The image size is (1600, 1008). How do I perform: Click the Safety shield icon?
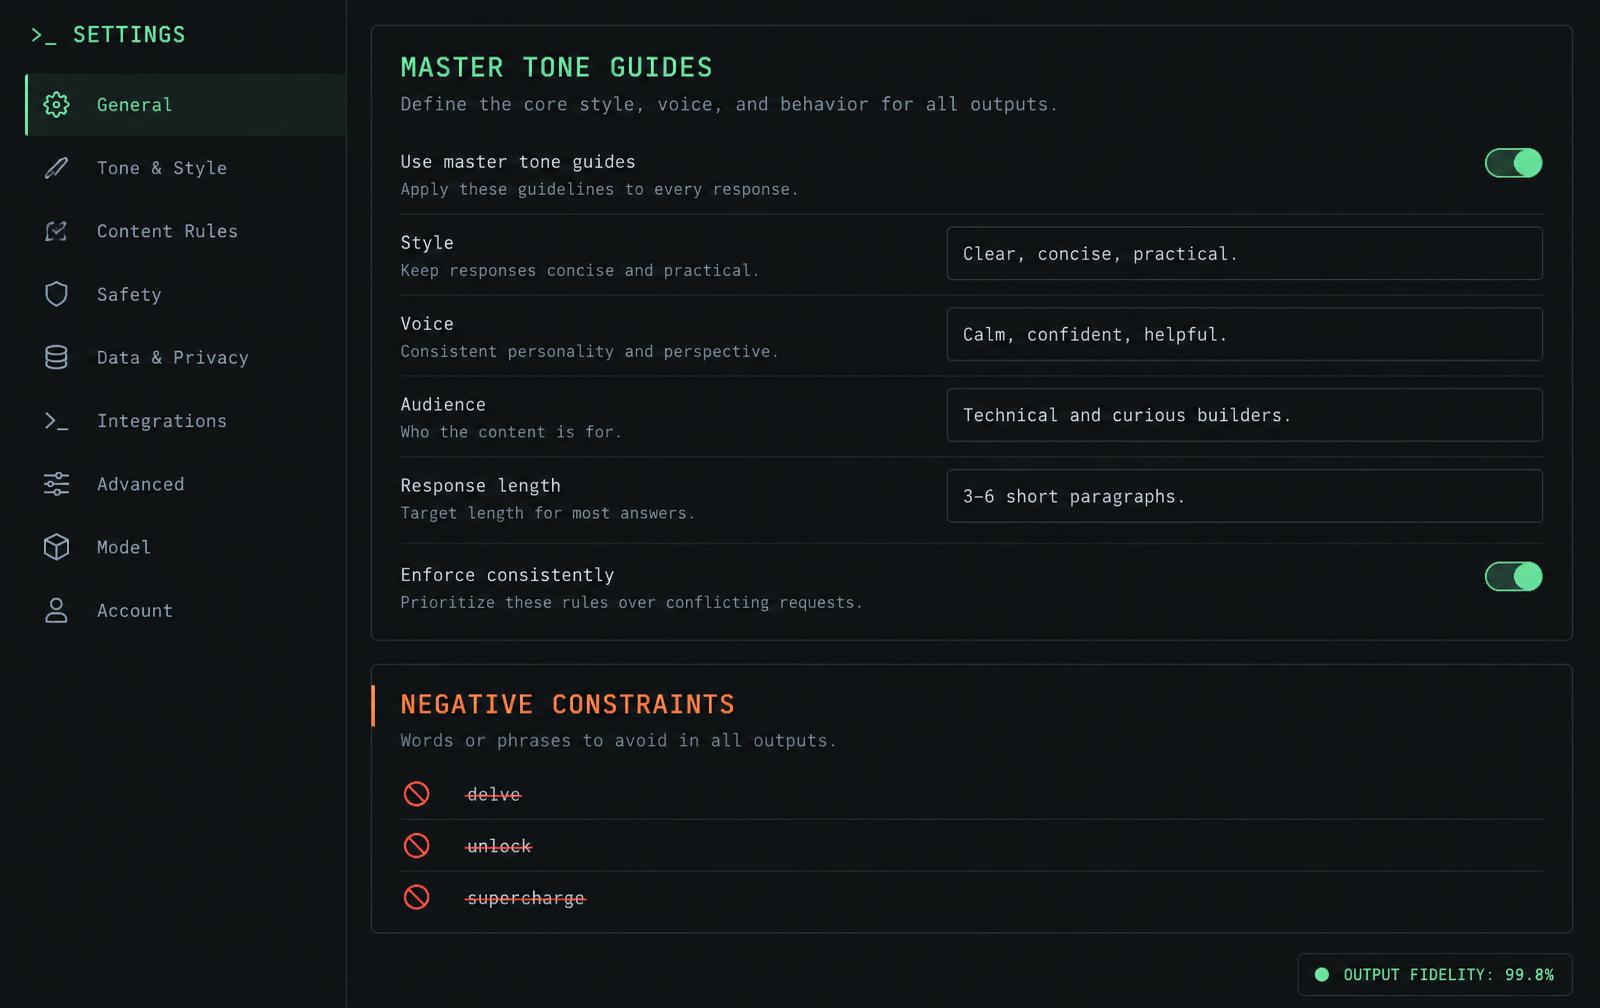tap(56, 294)
